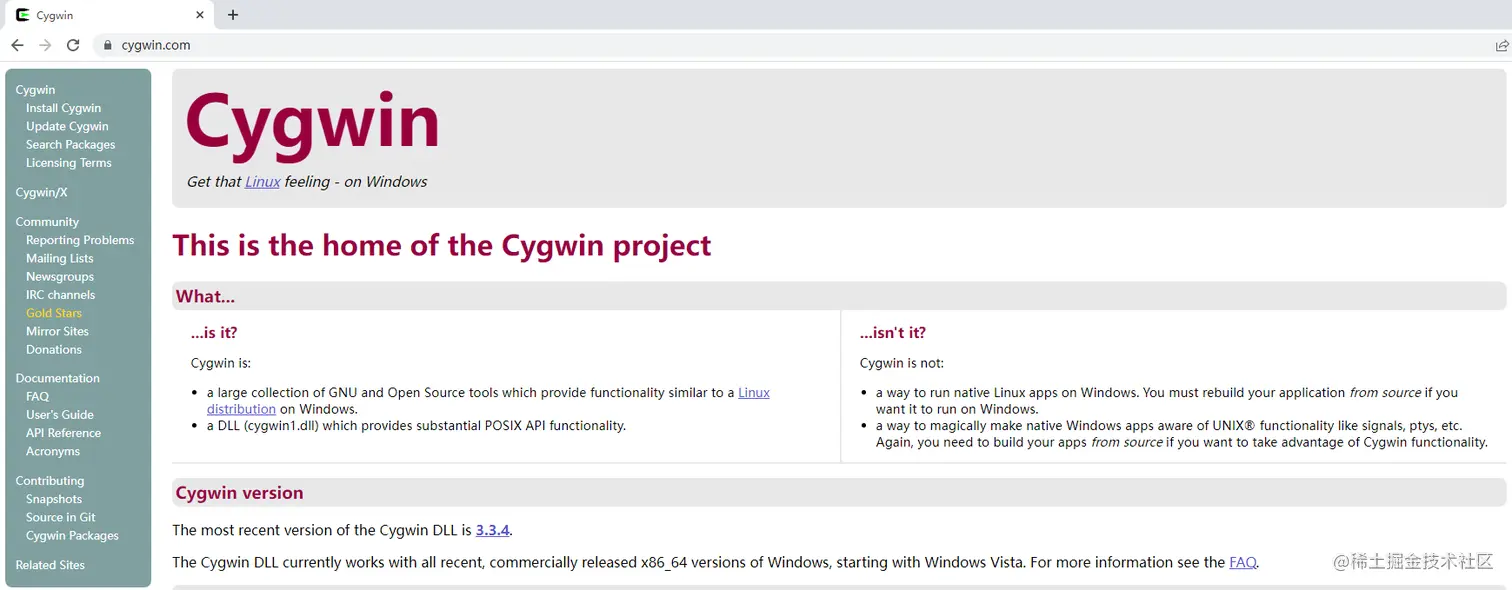1512x590 pixels.
Task: Click the 'What...' section heading
Action: click(x=205, y=296)
